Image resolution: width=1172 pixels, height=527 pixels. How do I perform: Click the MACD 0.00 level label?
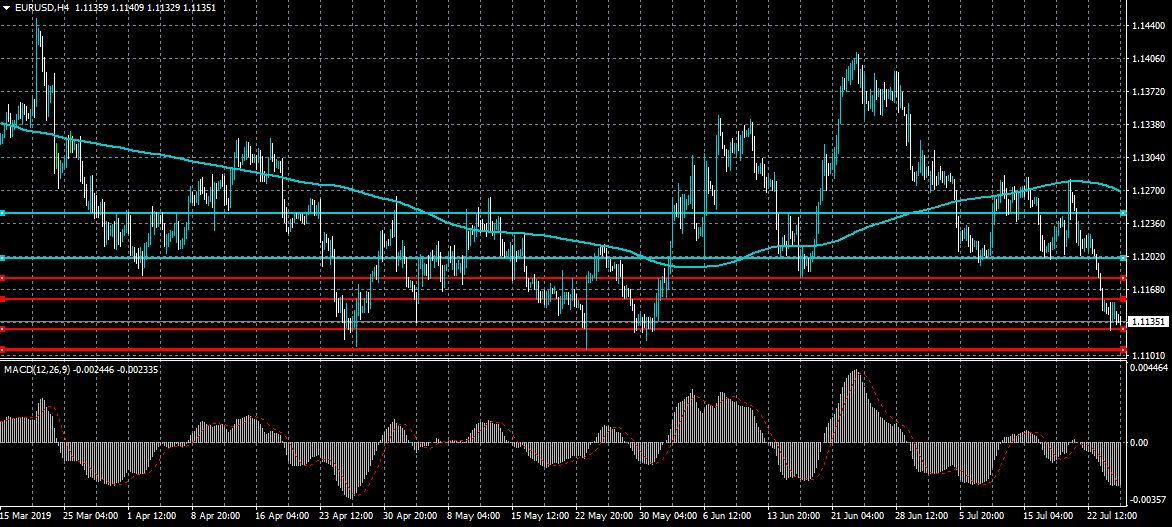point(1140,441)
